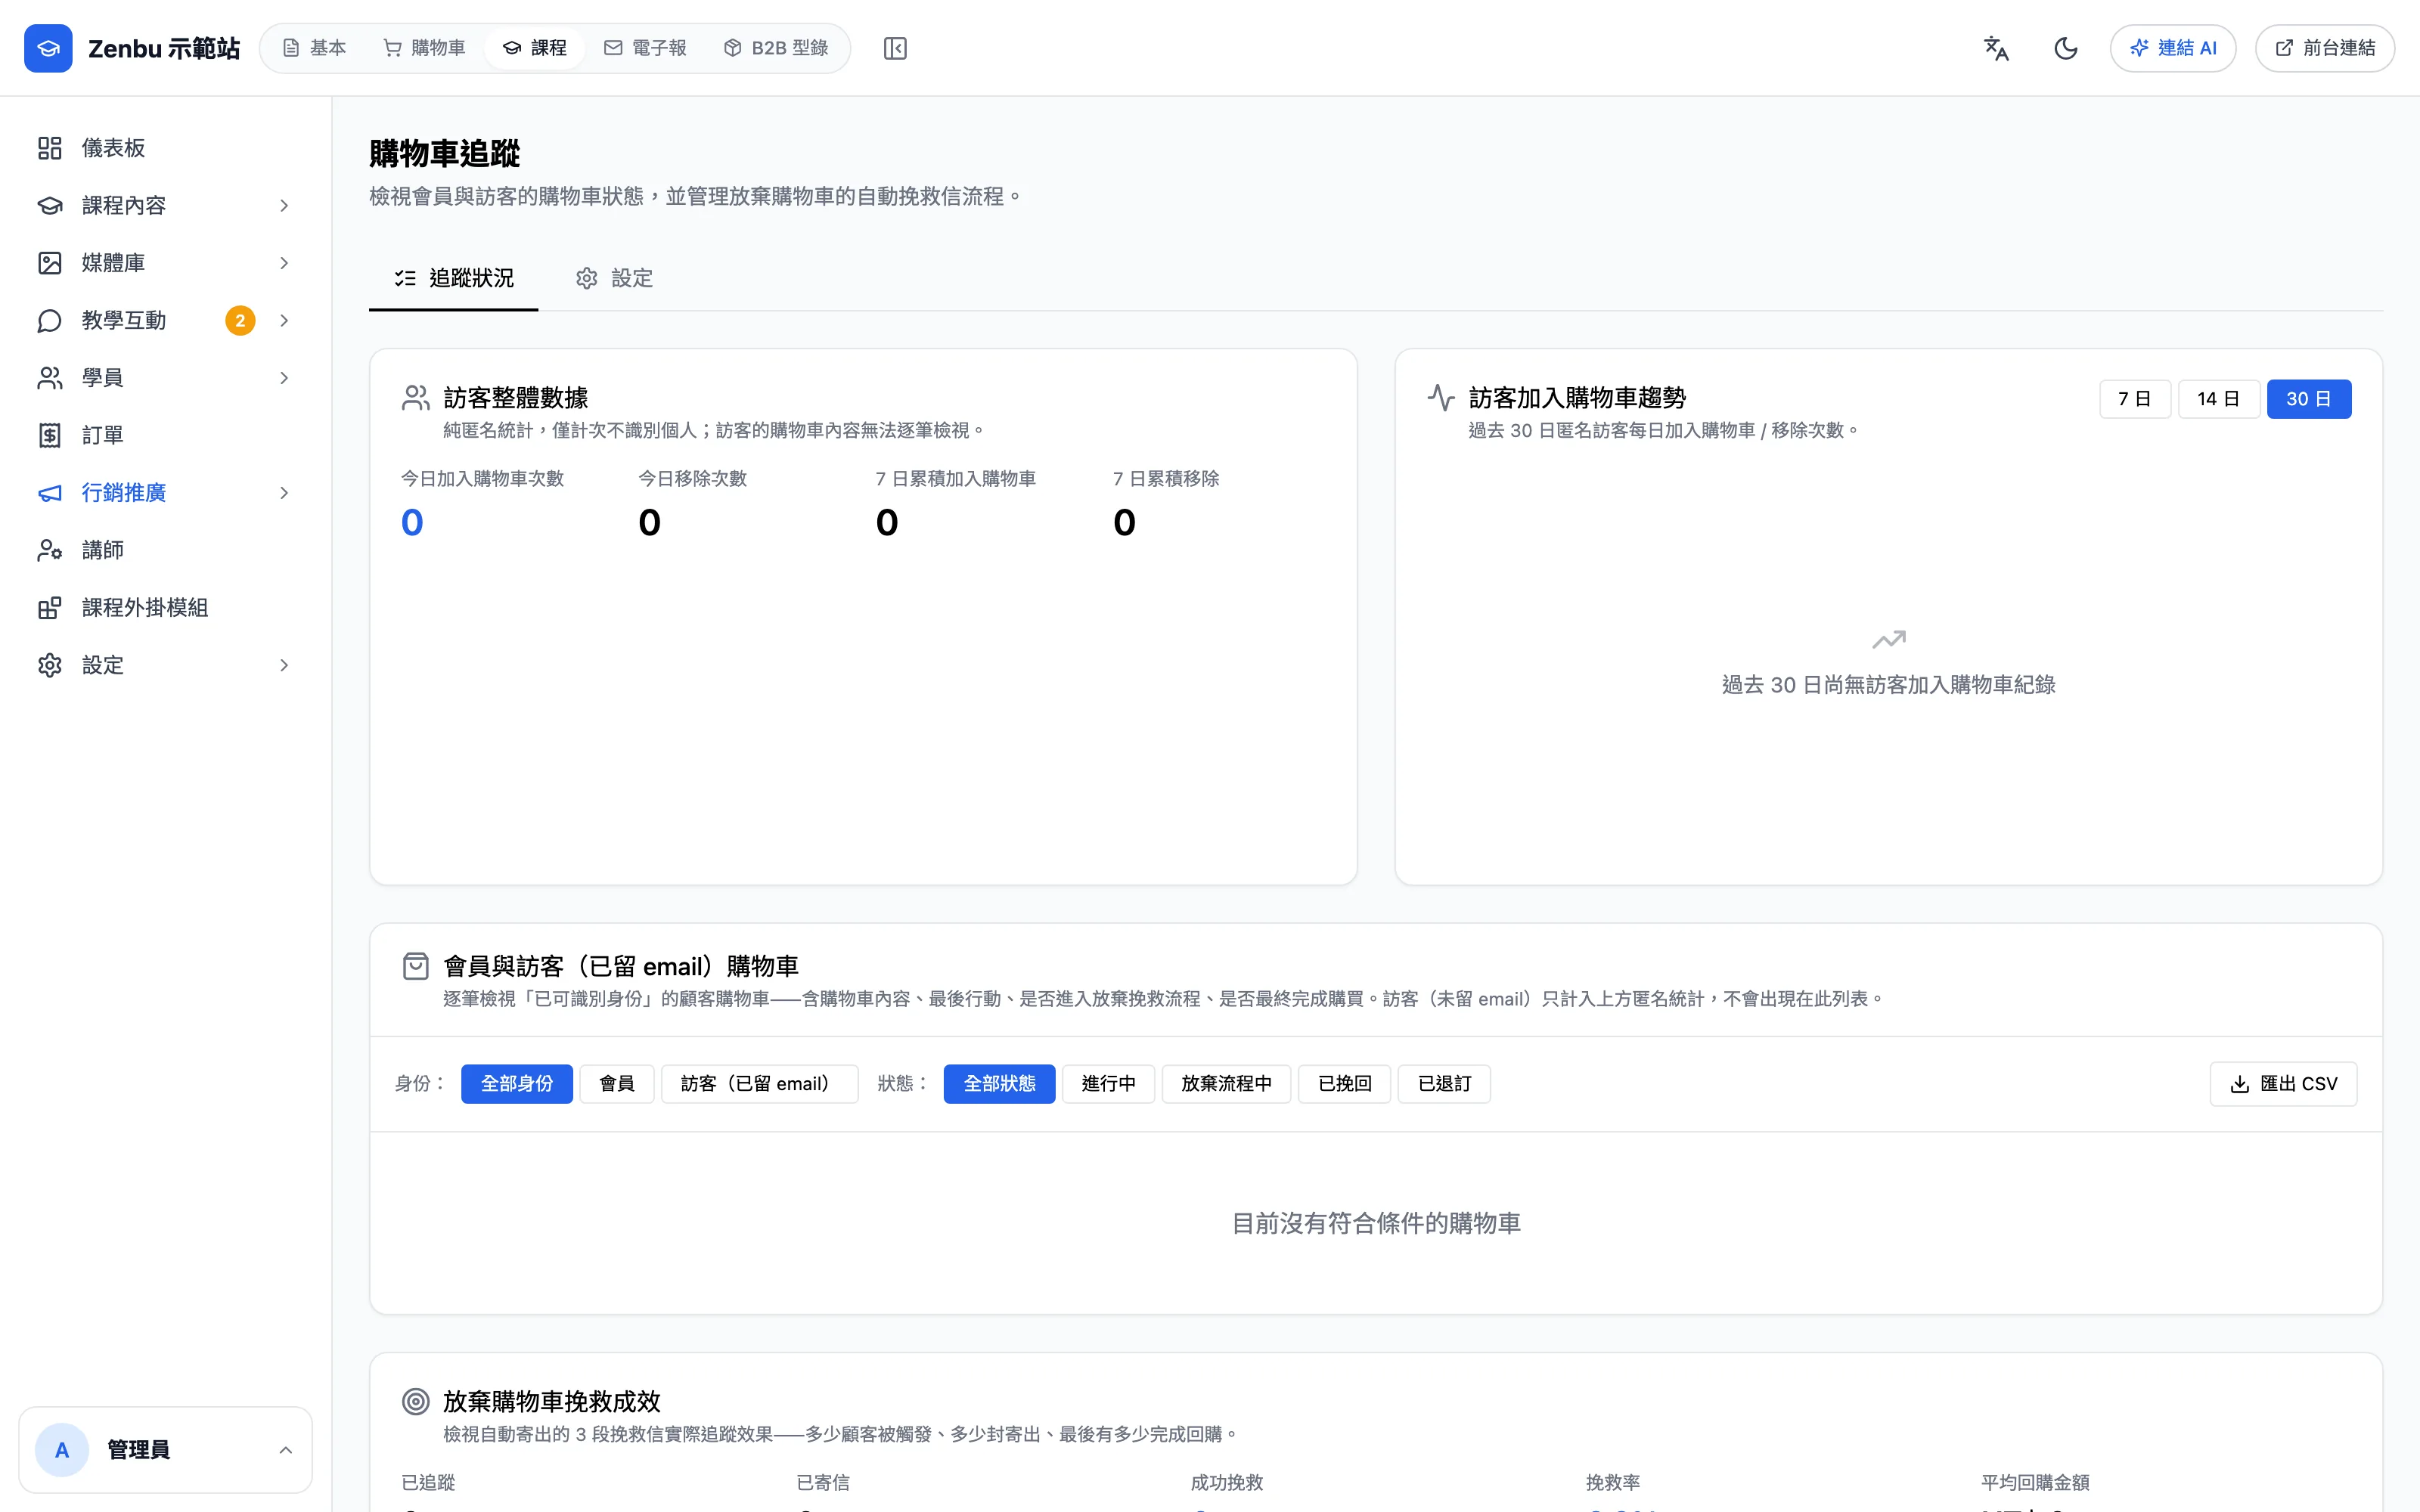Select the 14 日 trend range
2420x1512 pixels.
pyautogui.click(x=2218, y=399)
